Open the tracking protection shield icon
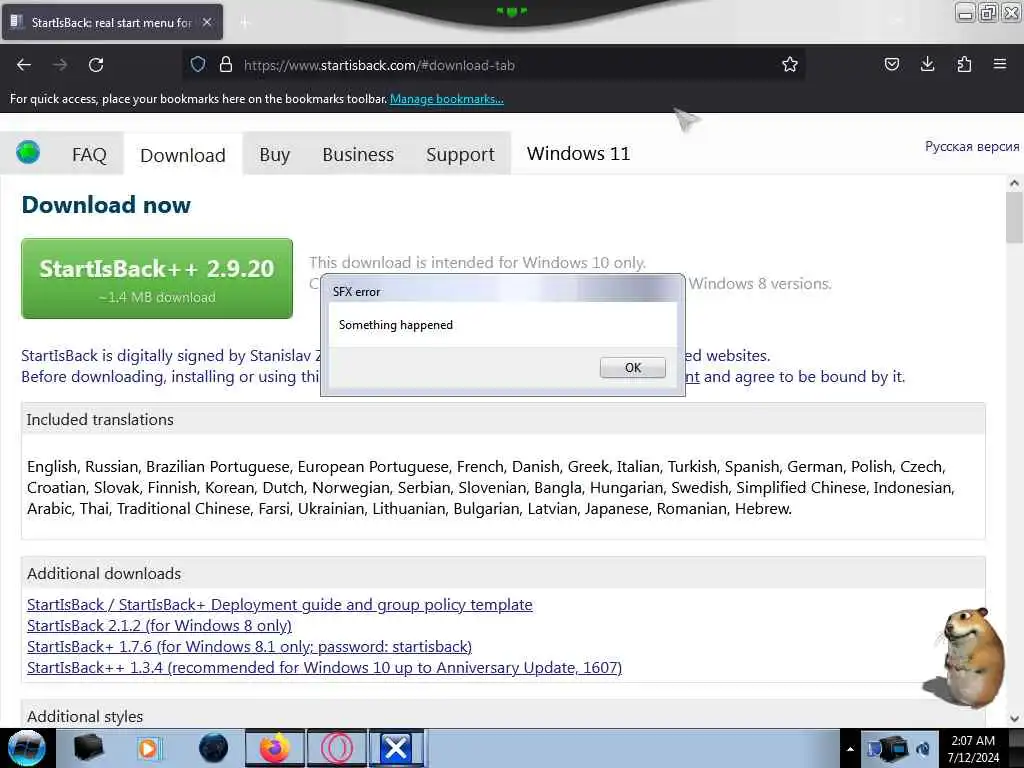1024x768 pixels. pyautogui.click(x=198, y=64)
